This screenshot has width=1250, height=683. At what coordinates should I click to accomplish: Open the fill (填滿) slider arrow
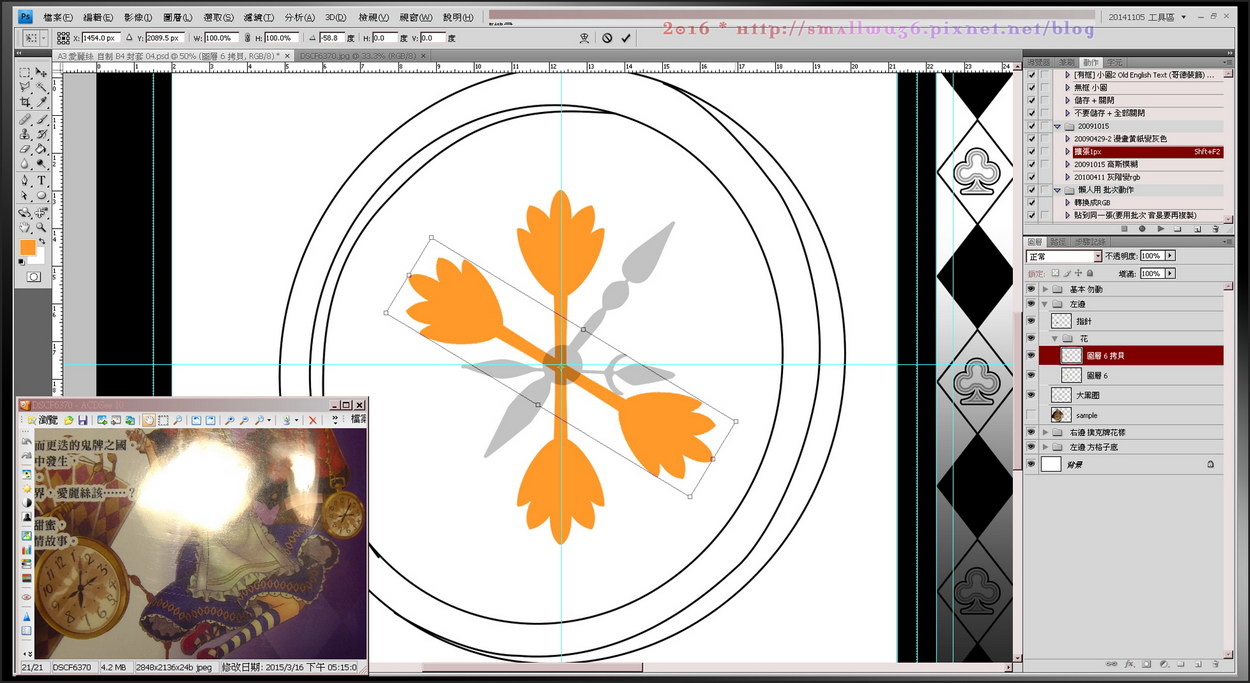1170,273
